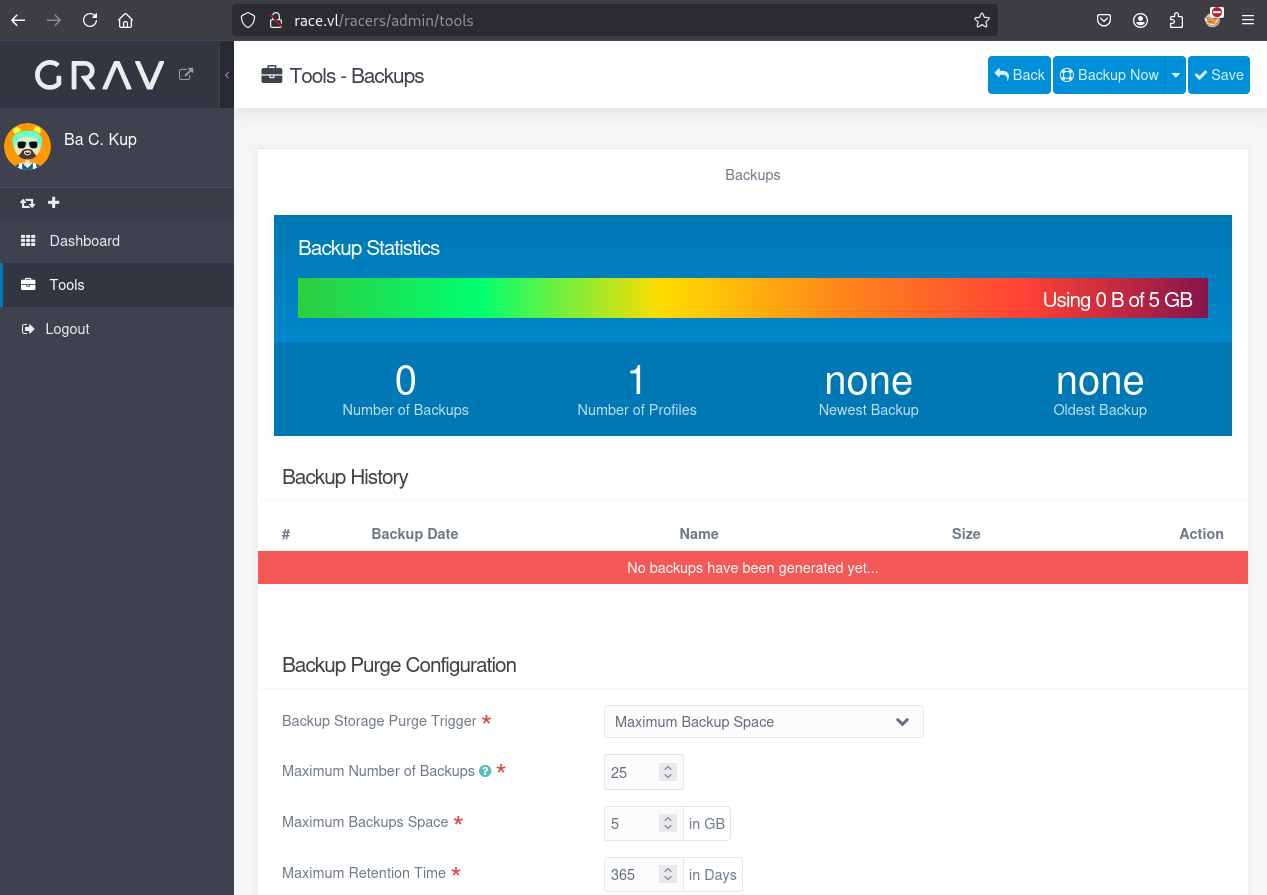Open the tracking protection shield icon
This screenshot has width=1267, height=895.
point(248,20)
